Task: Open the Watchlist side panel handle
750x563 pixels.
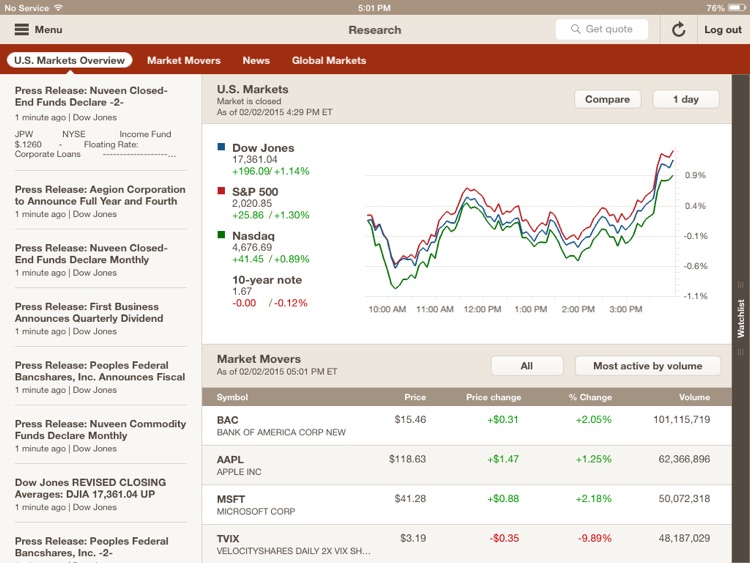Action: click(x=741, y=318)
